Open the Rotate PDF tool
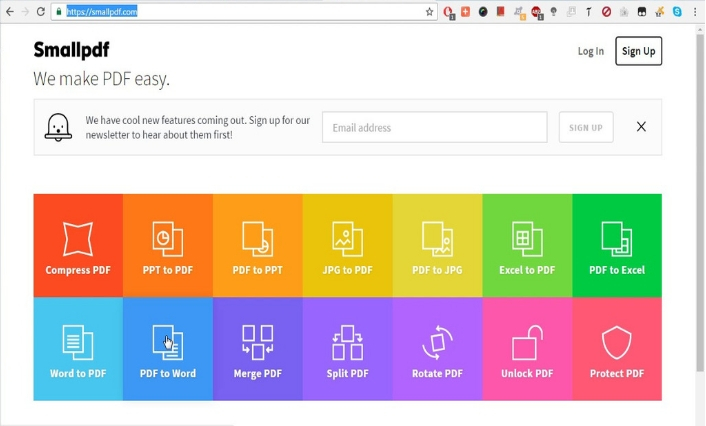The image size is (706, 426). pos(437,349)
